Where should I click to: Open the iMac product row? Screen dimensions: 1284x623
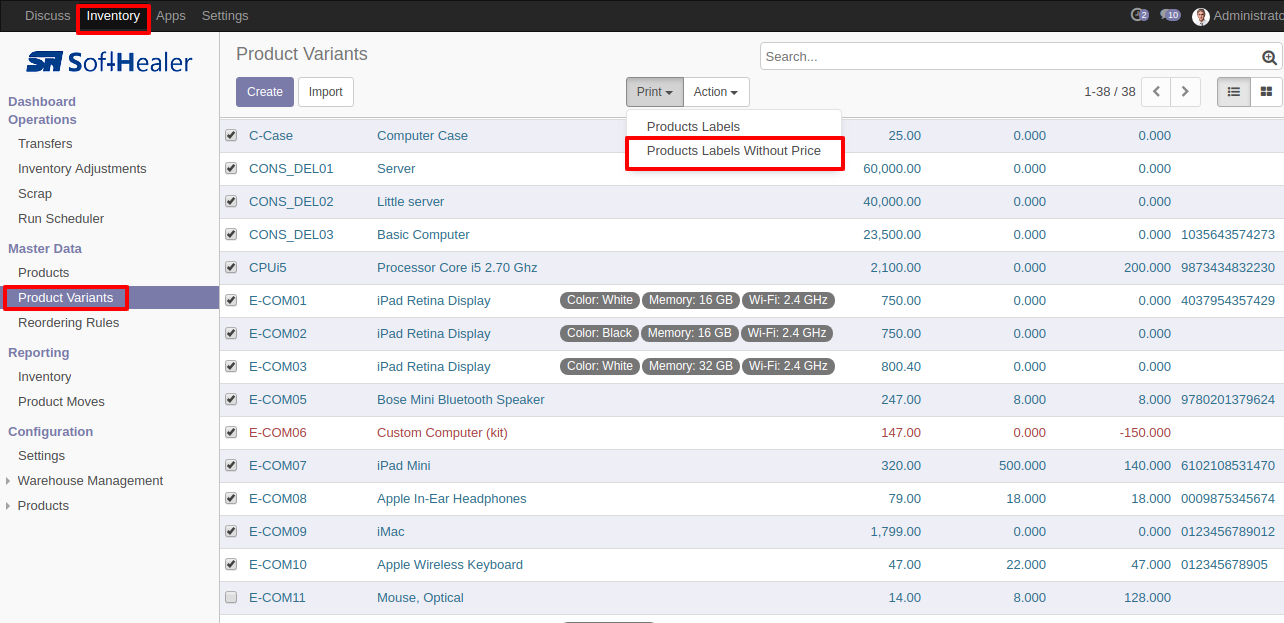[392, 532]
